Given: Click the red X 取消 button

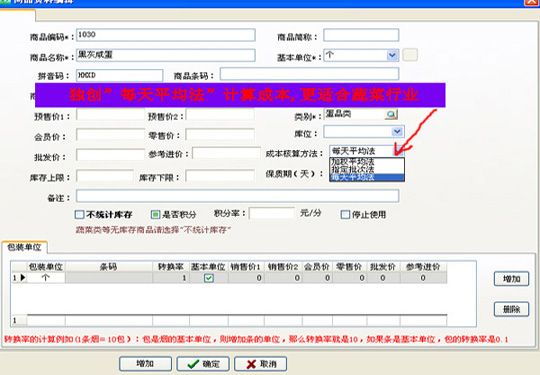Looking at the screenshot, I should (x=260, y=364).
